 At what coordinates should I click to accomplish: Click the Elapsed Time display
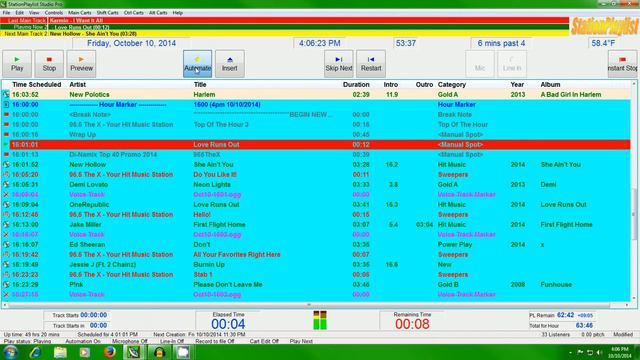[228, 321]
